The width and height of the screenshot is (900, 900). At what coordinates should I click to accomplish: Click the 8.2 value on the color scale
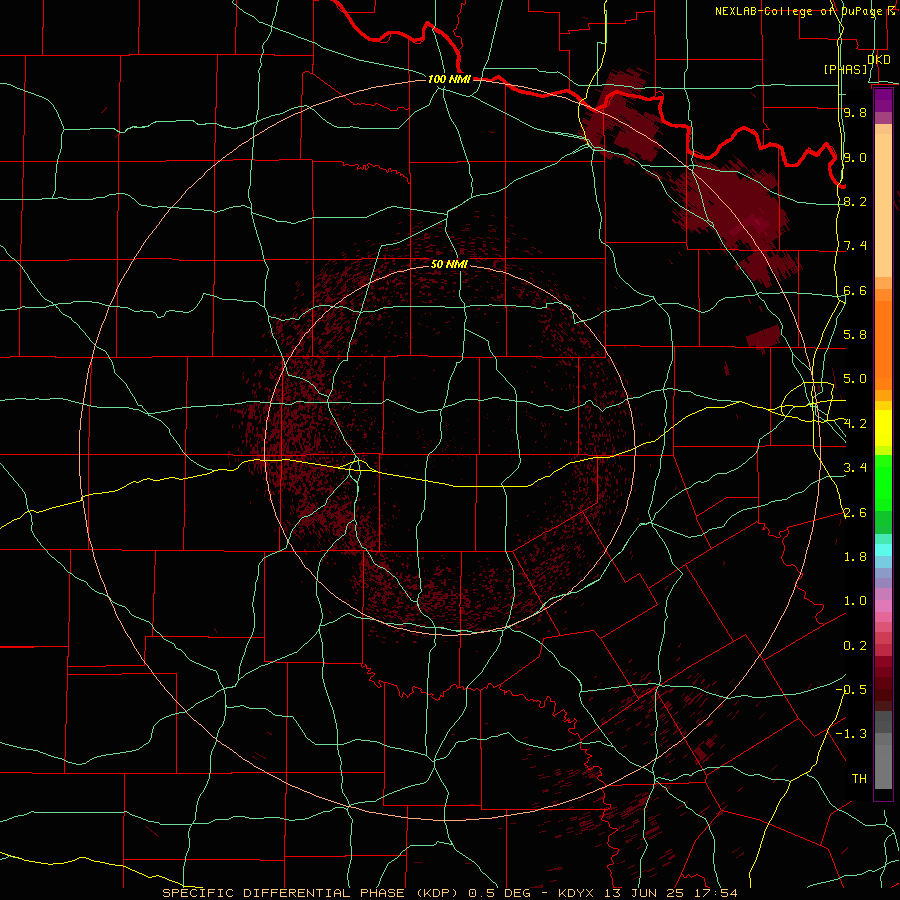click(x=855, y=201)
